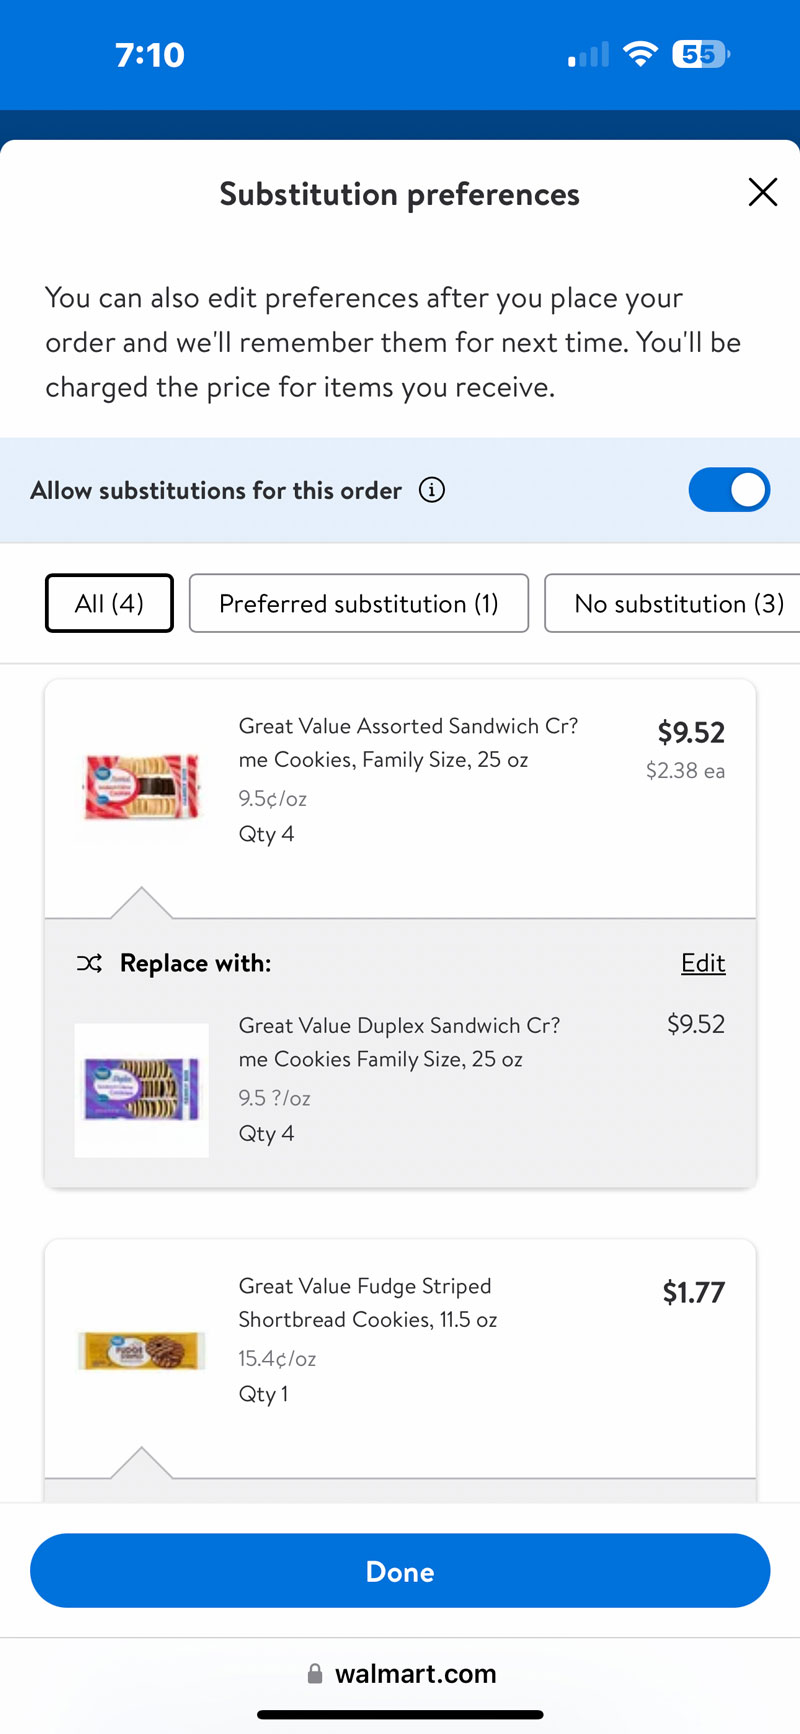
Task: Tap the info icon beside Allow substitutions
Action: coord(432,490)
